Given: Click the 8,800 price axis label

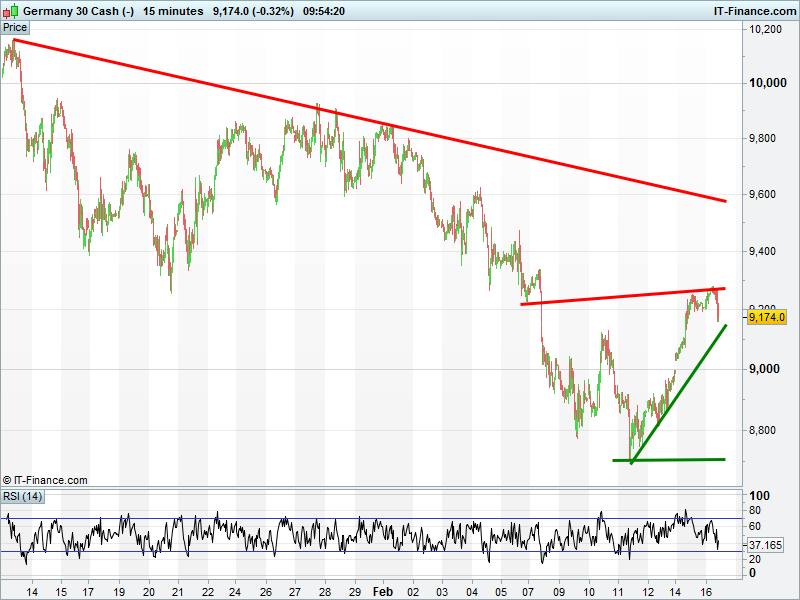Looking at the screenshot, I should (762, 430).
